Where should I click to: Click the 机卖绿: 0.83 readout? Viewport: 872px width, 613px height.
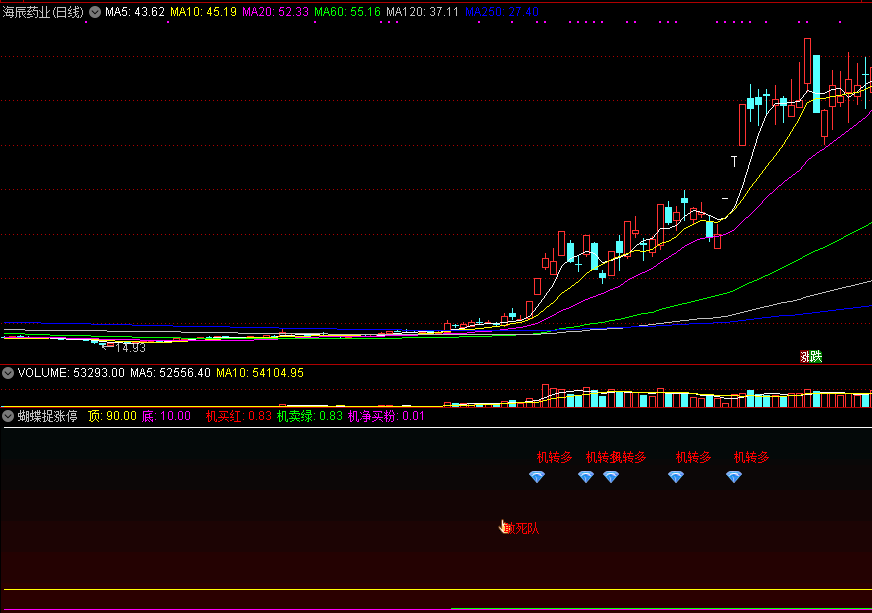coord(310,416)
